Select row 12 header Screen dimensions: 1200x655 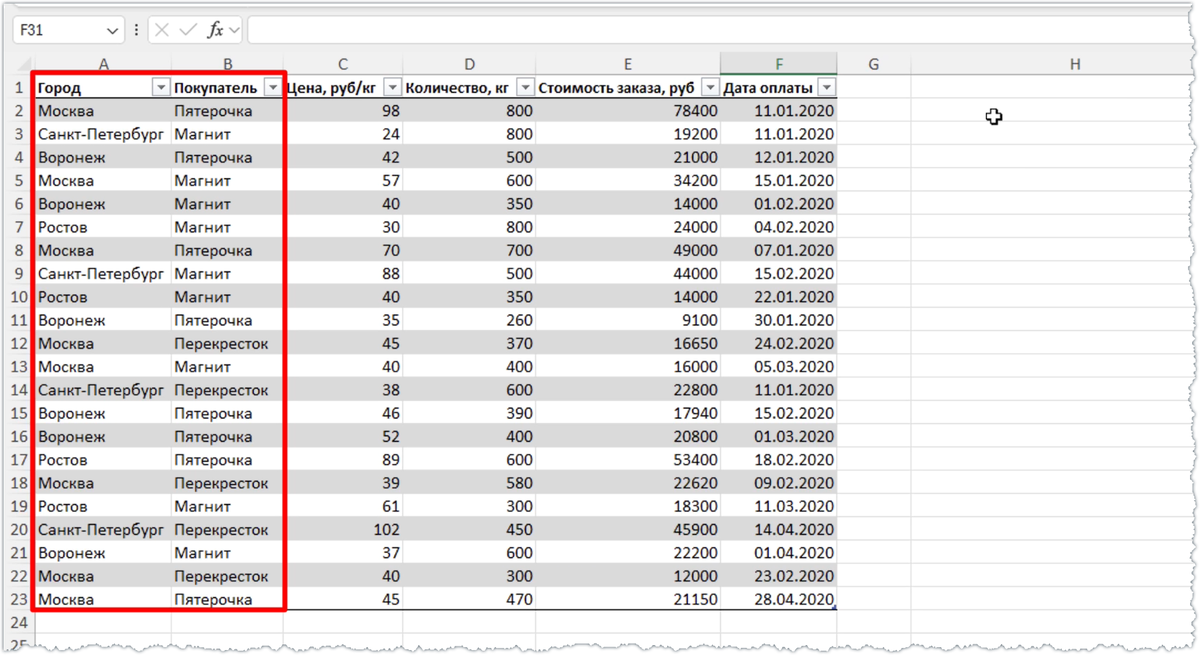[18, 343]
